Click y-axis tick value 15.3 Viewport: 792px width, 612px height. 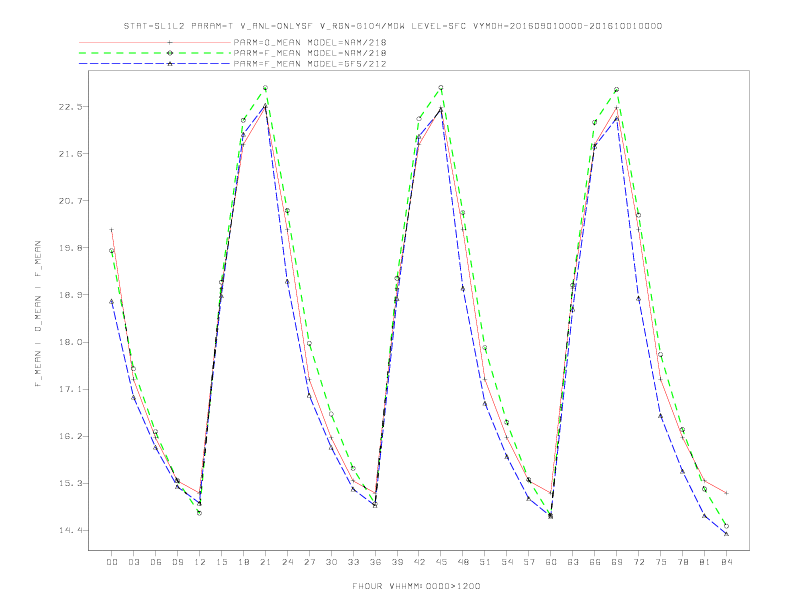pyautogui.click(x=70, y=483)
